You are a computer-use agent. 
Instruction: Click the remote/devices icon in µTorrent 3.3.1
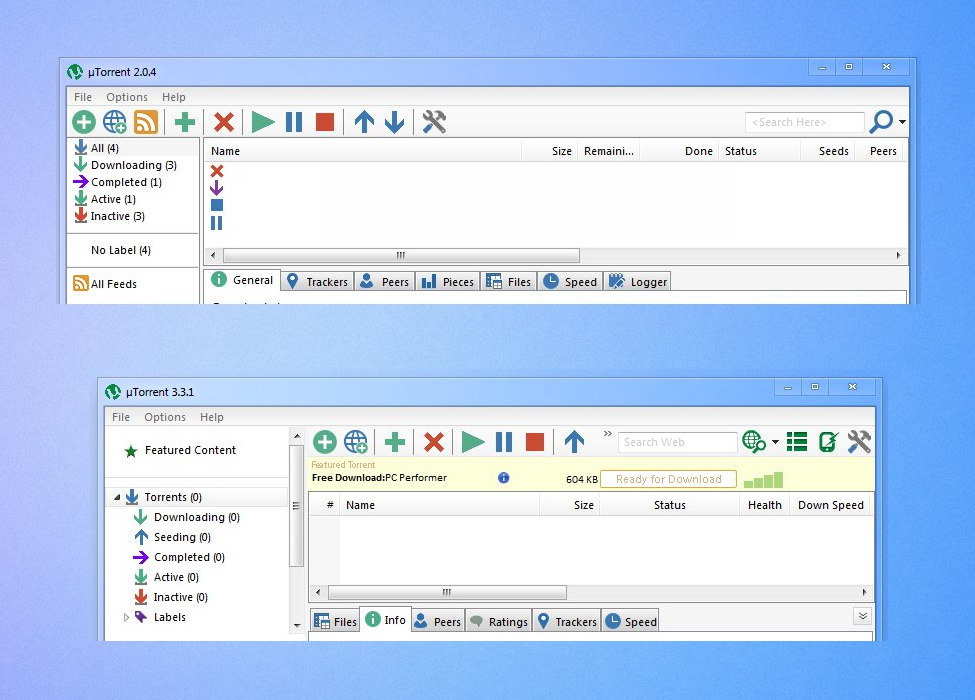point(828,442)
